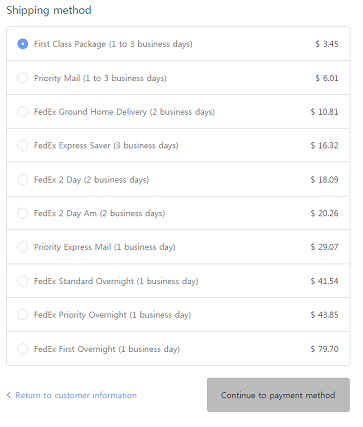
Task: Open Return to customer information link
Action: (x=76, y=395)
